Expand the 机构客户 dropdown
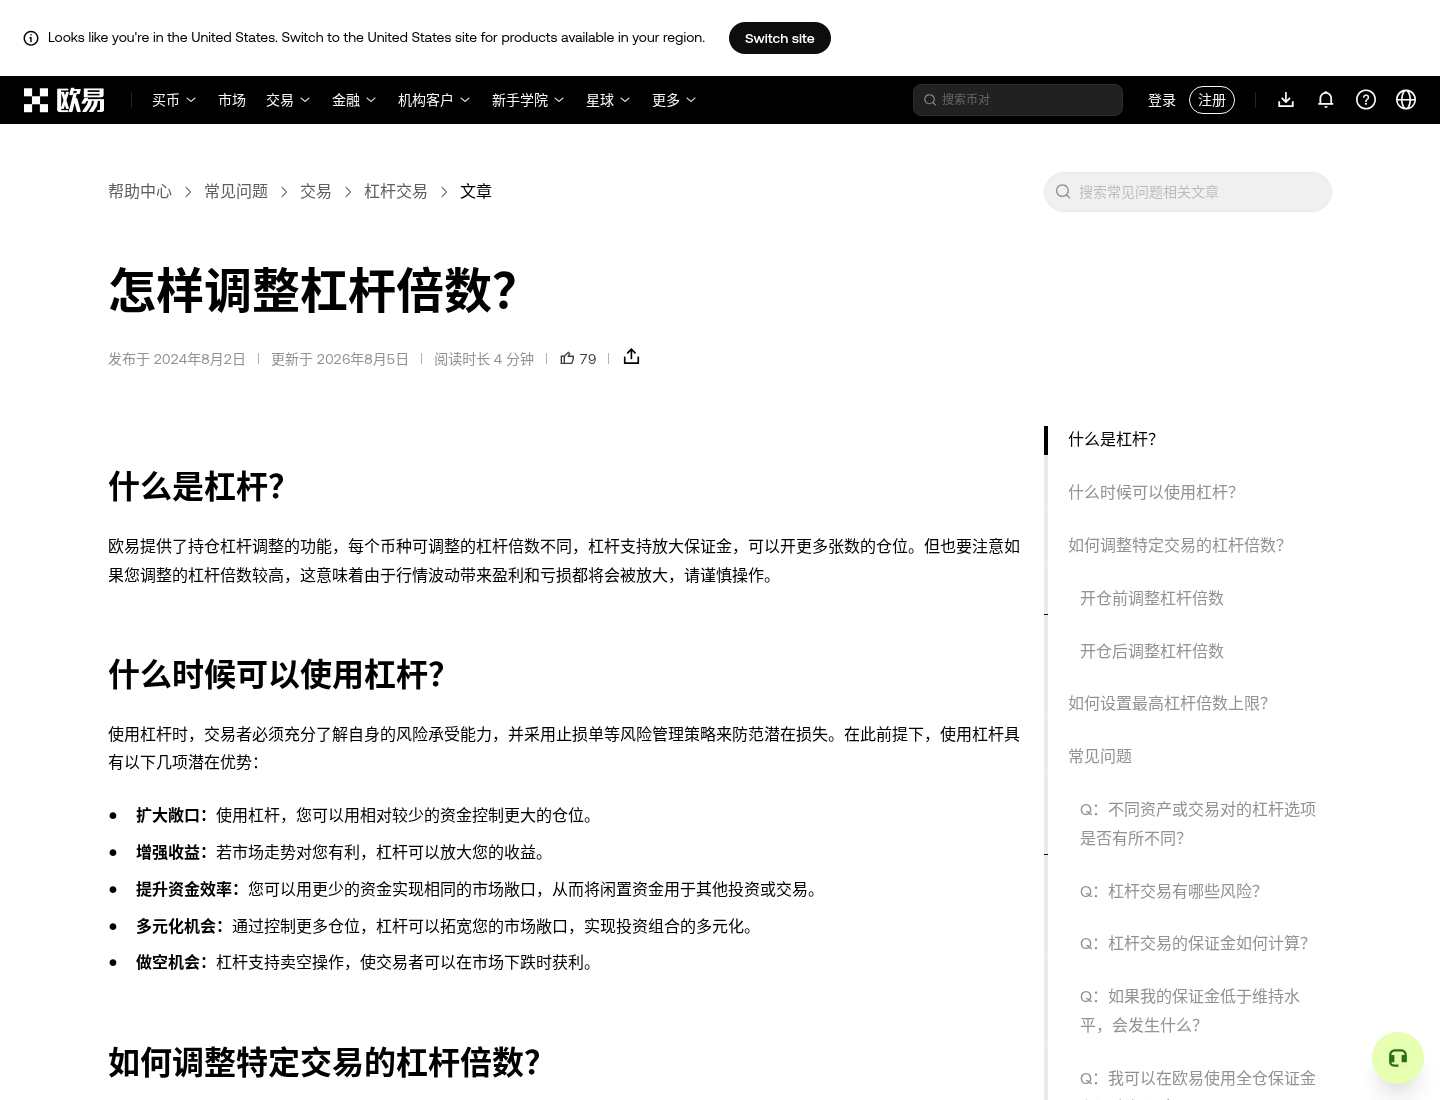This screenshot has height=1100, width=1440. (x=434, y=100)
